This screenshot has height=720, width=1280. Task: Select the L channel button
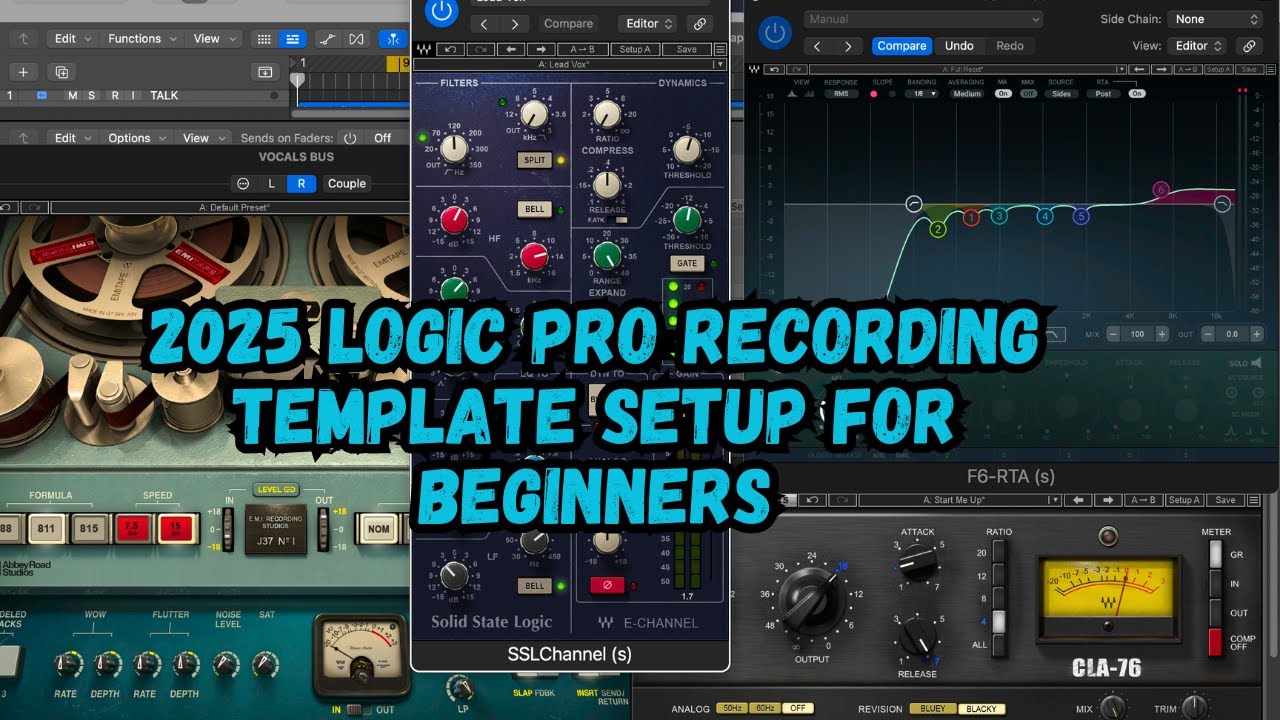(x=271, y=184)
